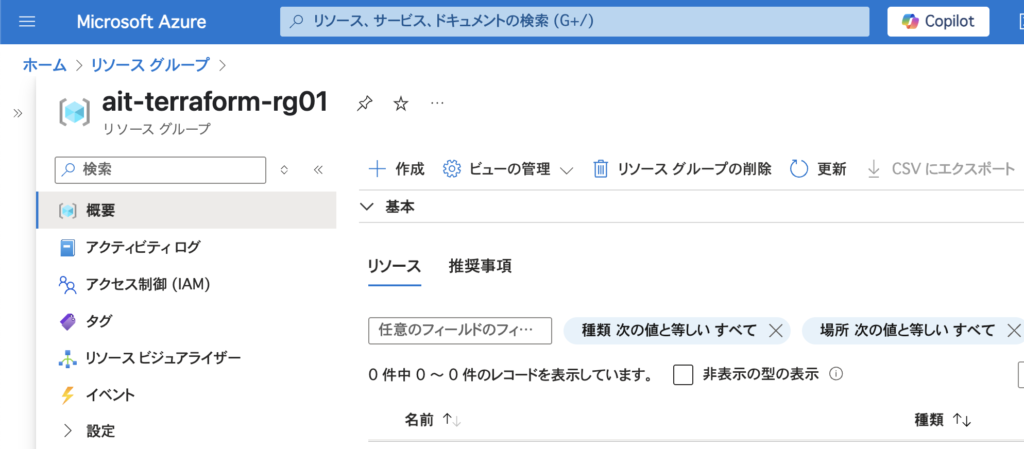
Task: Click the field filter input box
Action: click(460, 330)
